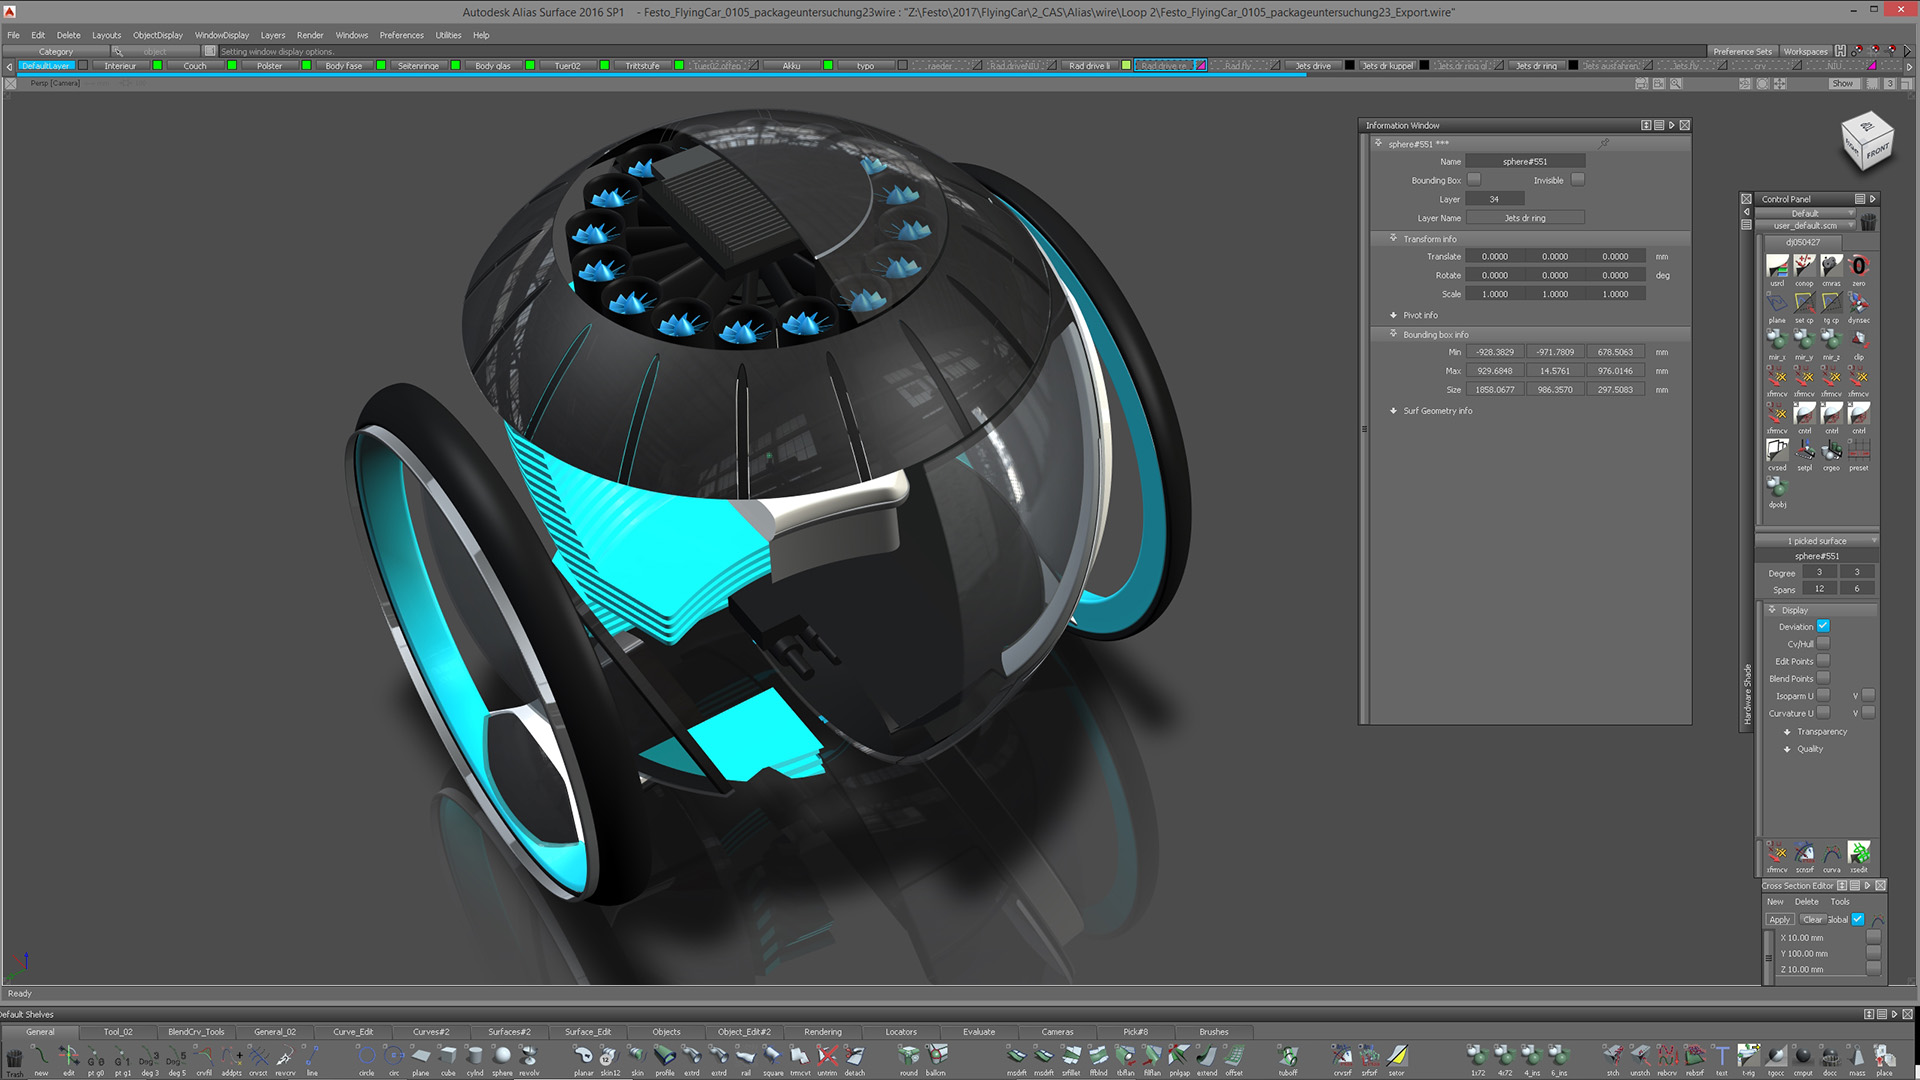Select the skin12 surface tool
The image size is (1920, 1080).
click(x=610, y=1058)
